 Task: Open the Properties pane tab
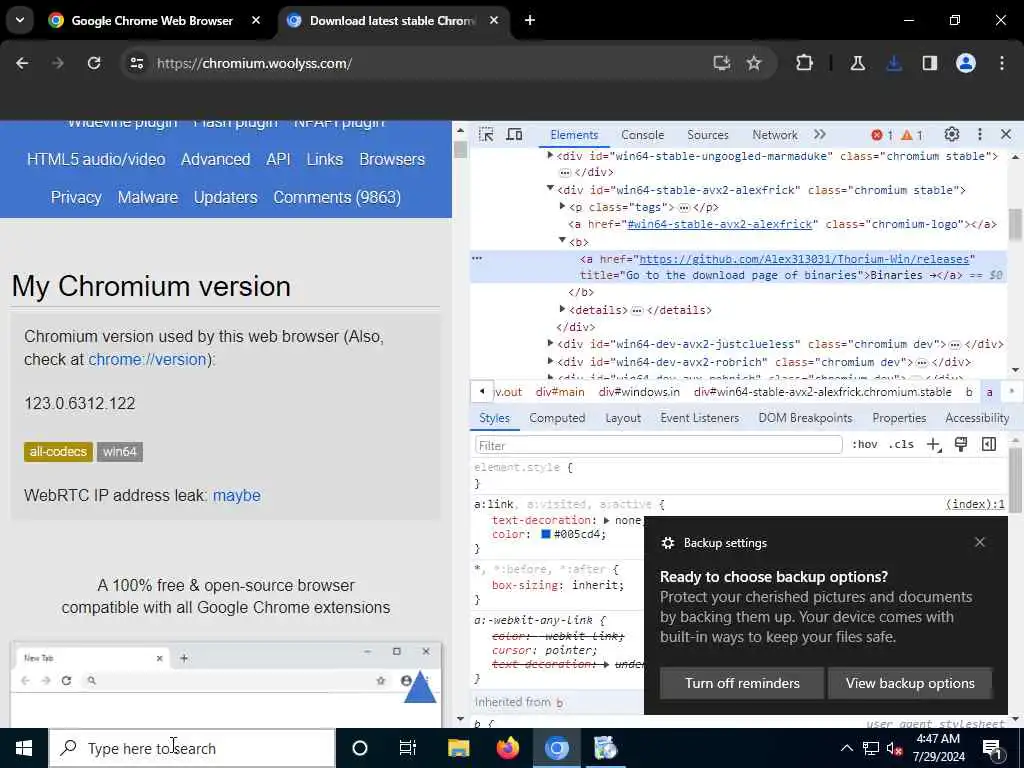pos(899,418)
